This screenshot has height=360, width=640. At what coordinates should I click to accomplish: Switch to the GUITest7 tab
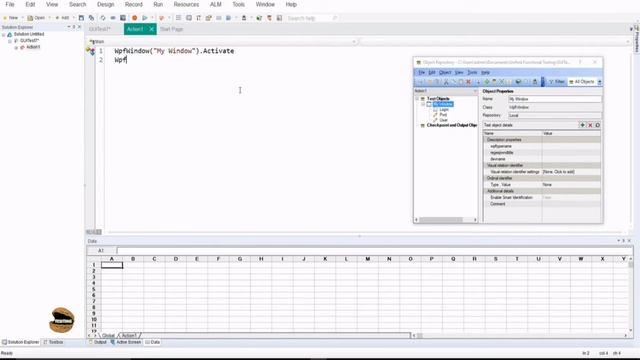pos(100,29)
